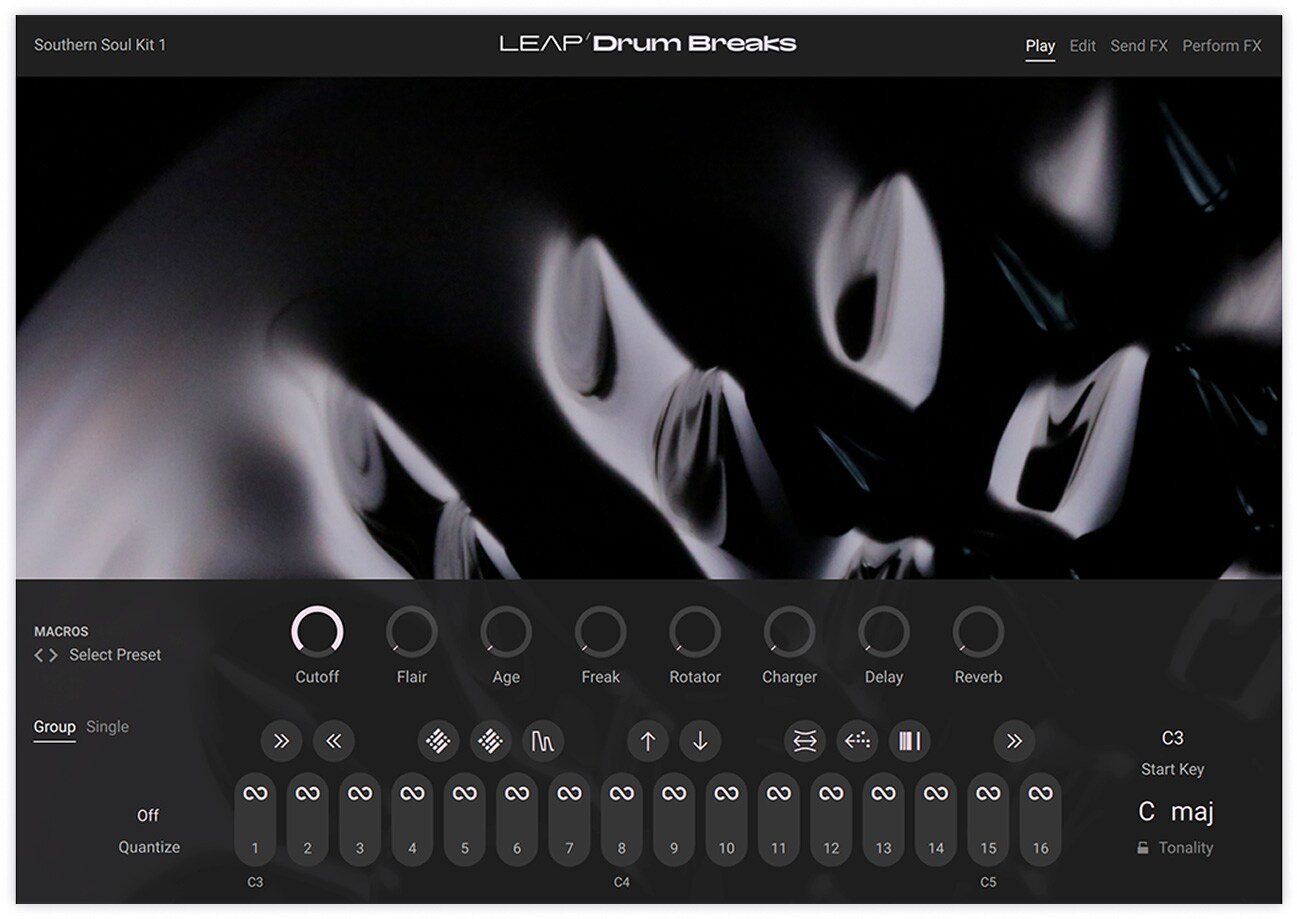Open the Start Key C3 selector

point(1172,738)
